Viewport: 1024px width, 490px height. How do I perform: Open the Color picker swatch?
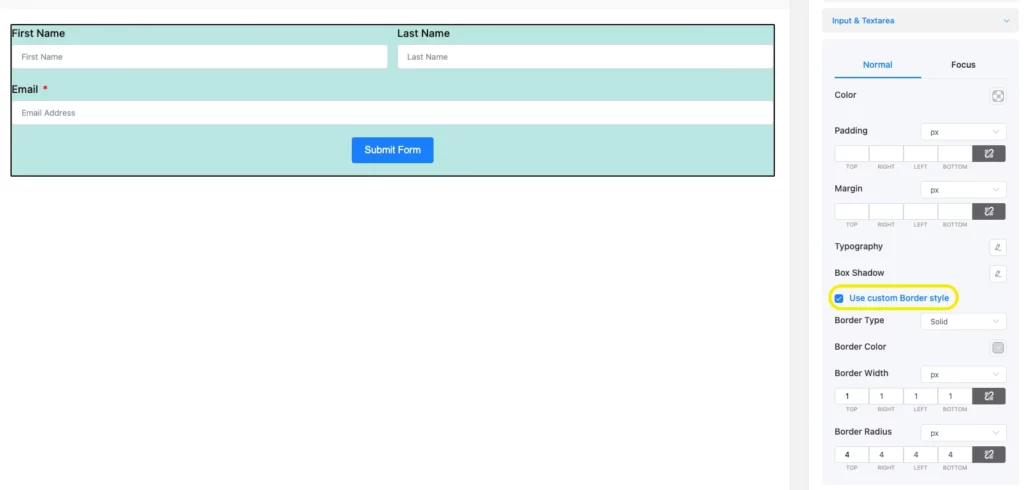997,96
